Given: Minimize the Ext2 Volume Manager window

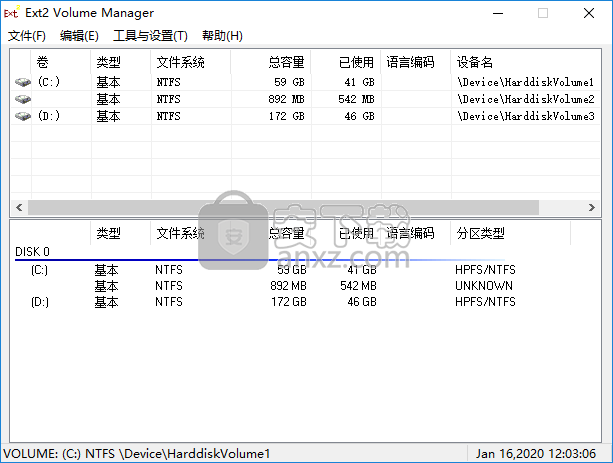Looking at the screenshot, I should pyautogui.click(x=498, y=13).
